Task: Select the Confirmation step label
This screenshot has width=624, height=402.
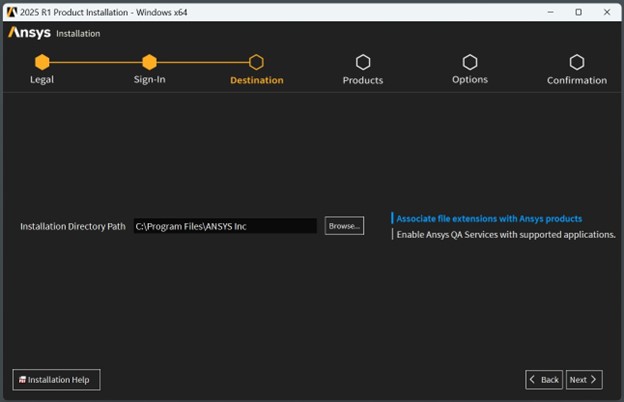Action: coord(577,80)
